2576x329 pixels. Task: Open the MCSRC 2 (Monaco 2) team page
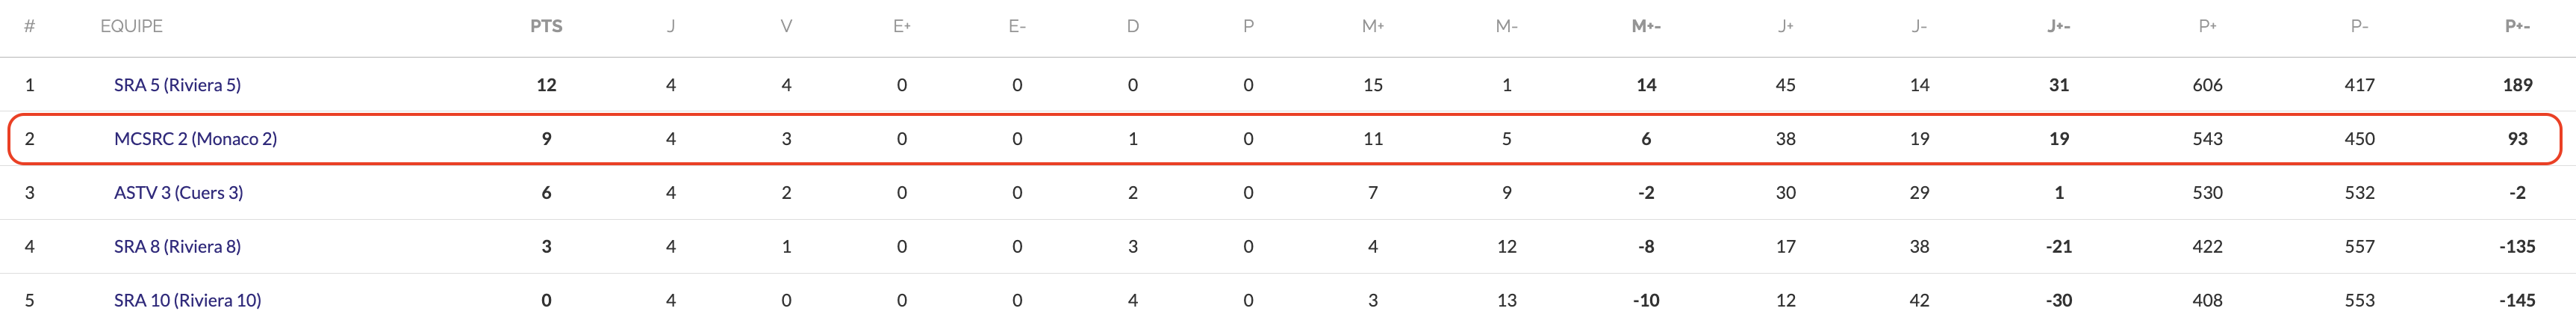pos(195,139)
